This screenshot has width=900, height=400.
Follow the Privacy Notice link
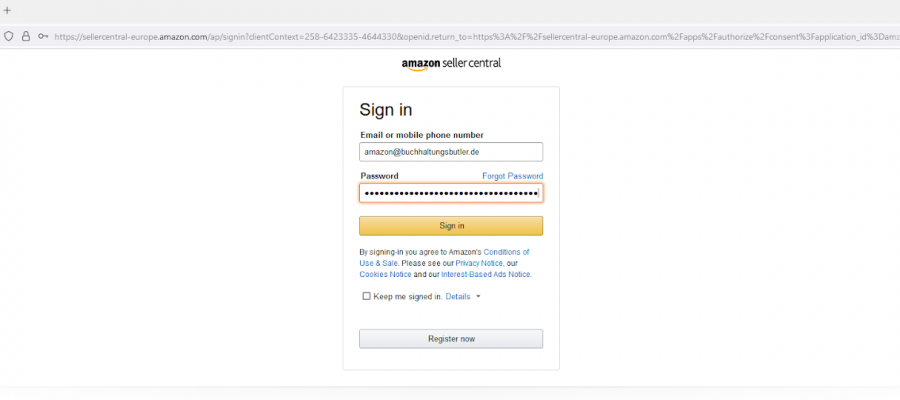pos(478,263)
